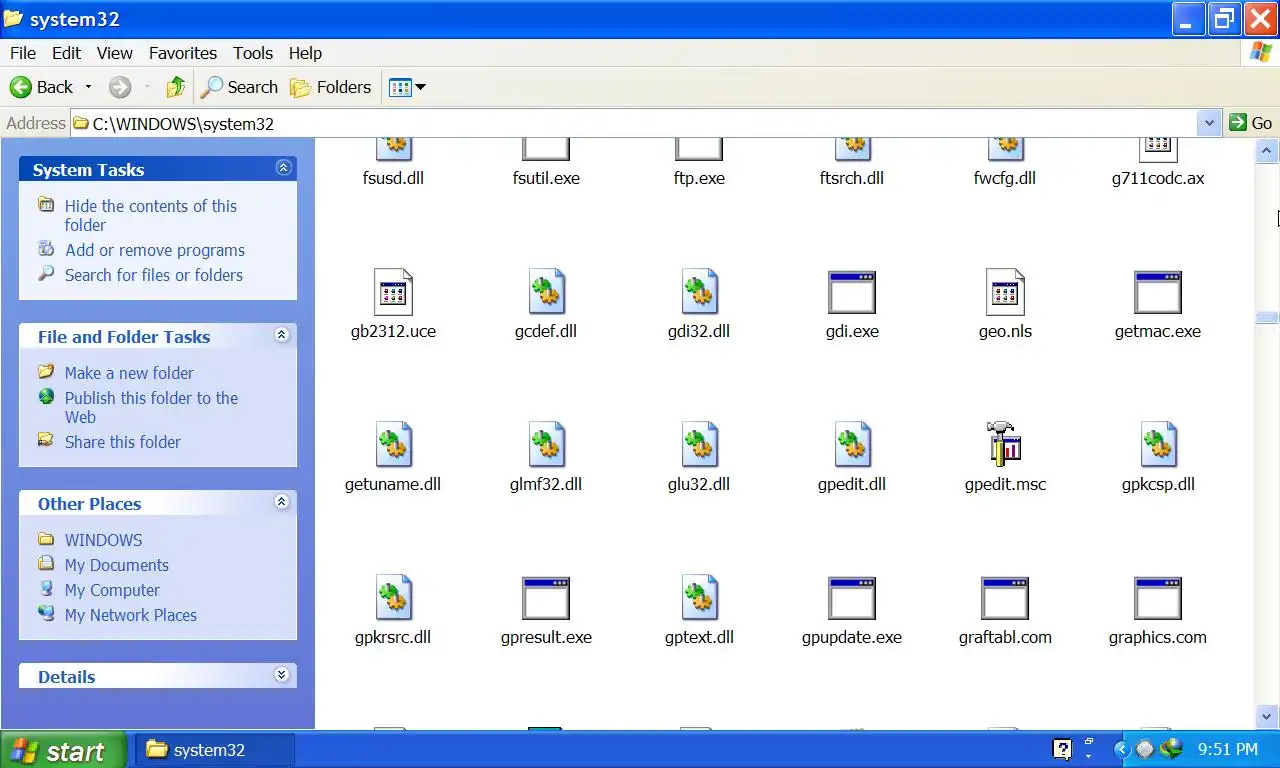This screenshot has width=1280, height=768.
Task: Click the Forward arrow toolbar button
Action: pyautogui.click(x=120, y=87)
